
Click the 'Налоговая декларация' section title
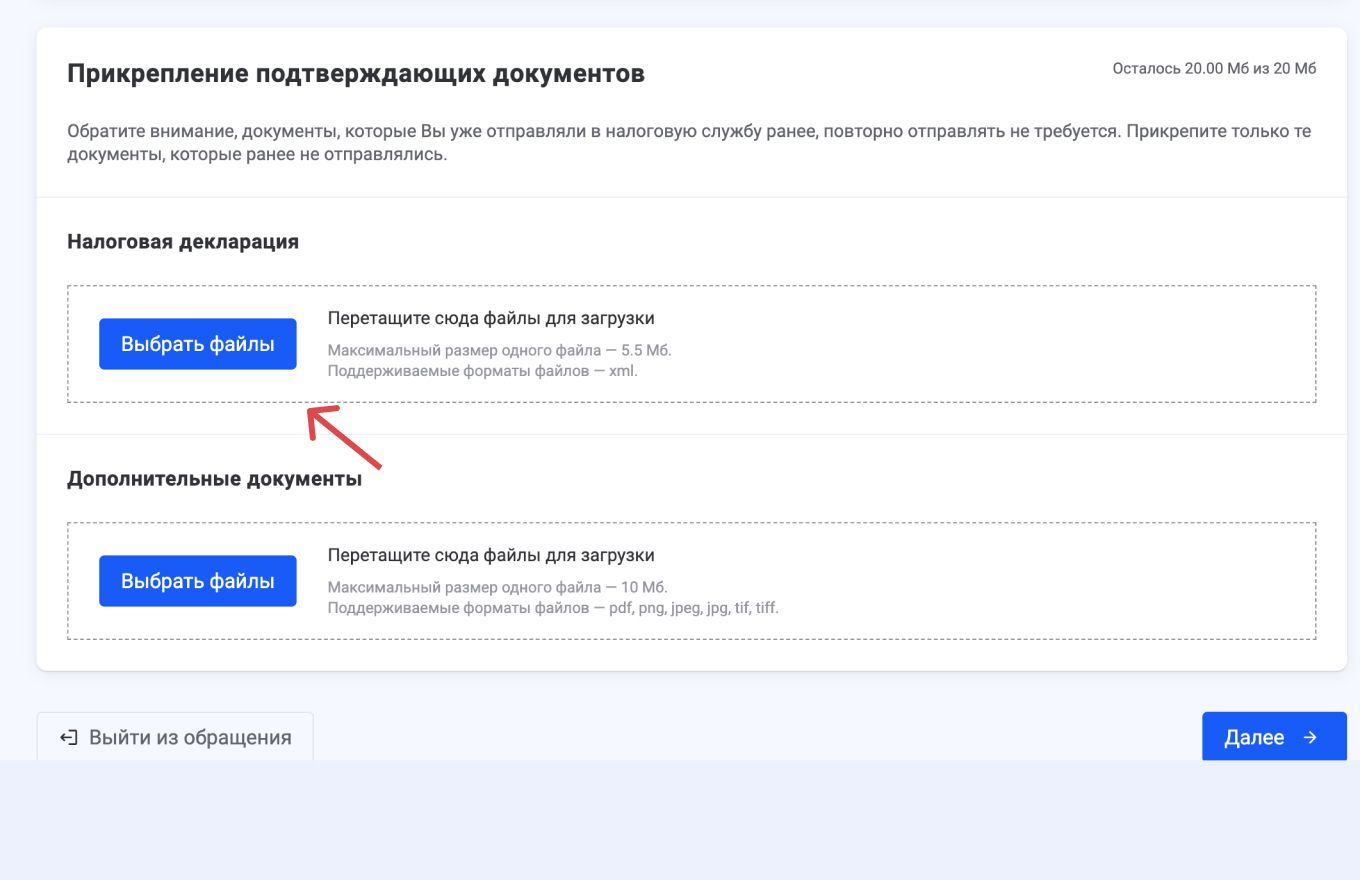[183, 242]
